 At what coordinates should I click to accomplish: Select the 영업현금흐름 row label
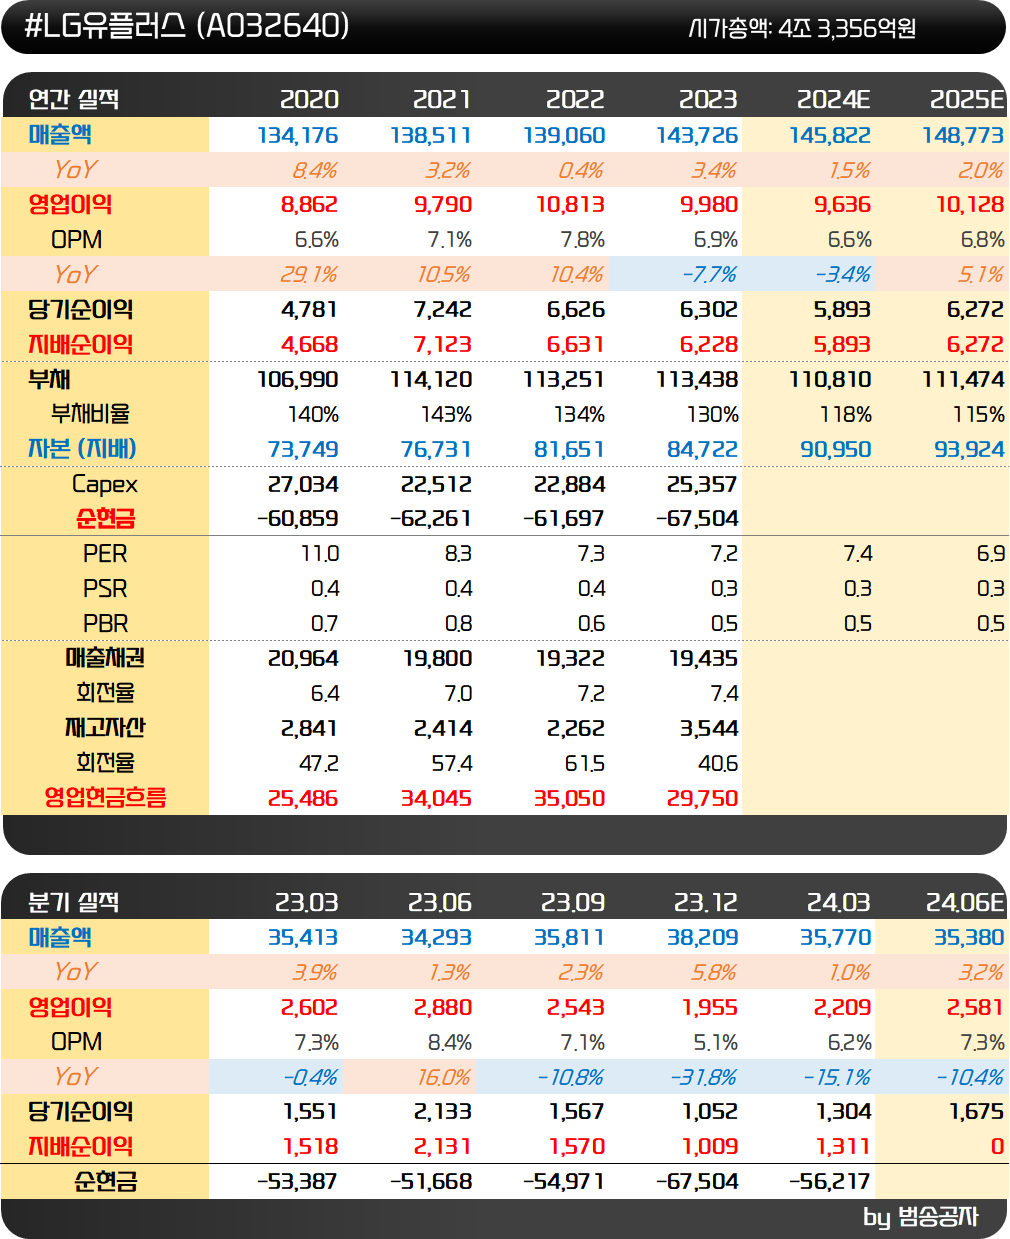105,797
